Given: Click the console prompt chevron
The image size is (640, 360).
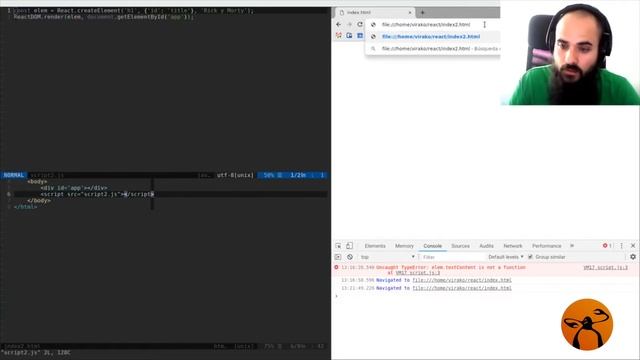Looking at the screenshot, I should coord(337,296).
